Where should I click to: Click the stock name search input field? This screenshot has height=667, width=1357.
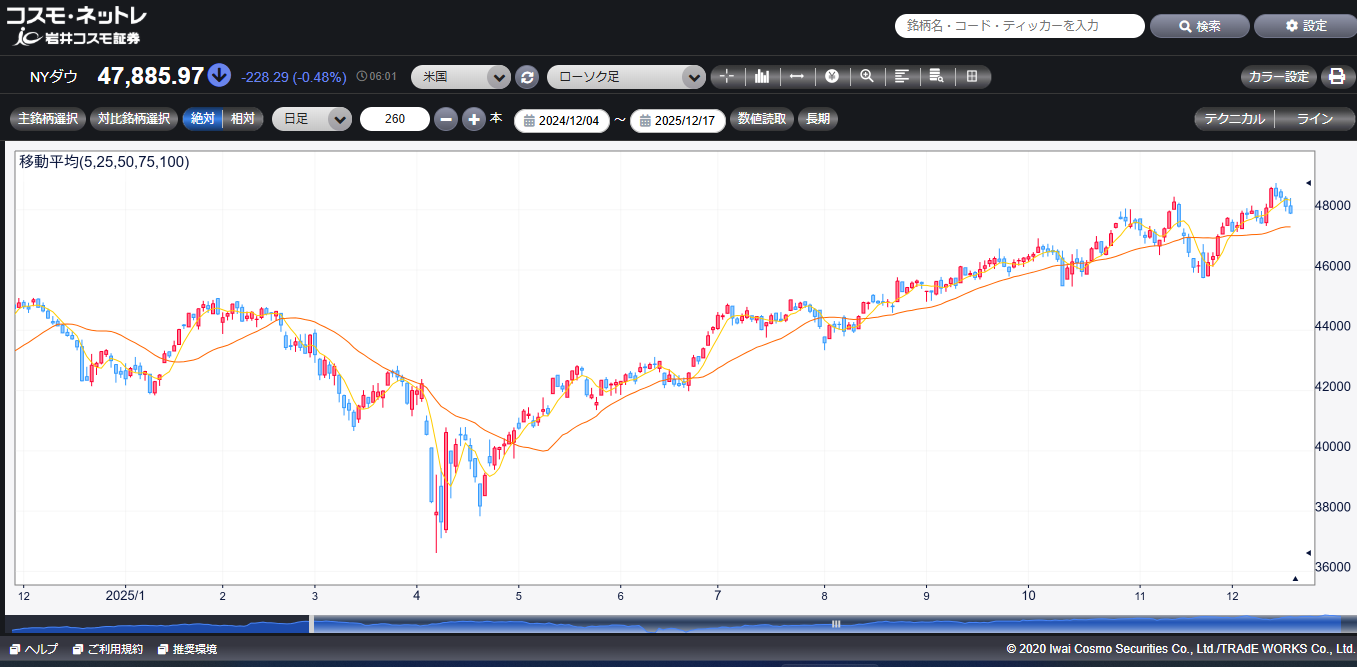click(x=1019, y=26)
